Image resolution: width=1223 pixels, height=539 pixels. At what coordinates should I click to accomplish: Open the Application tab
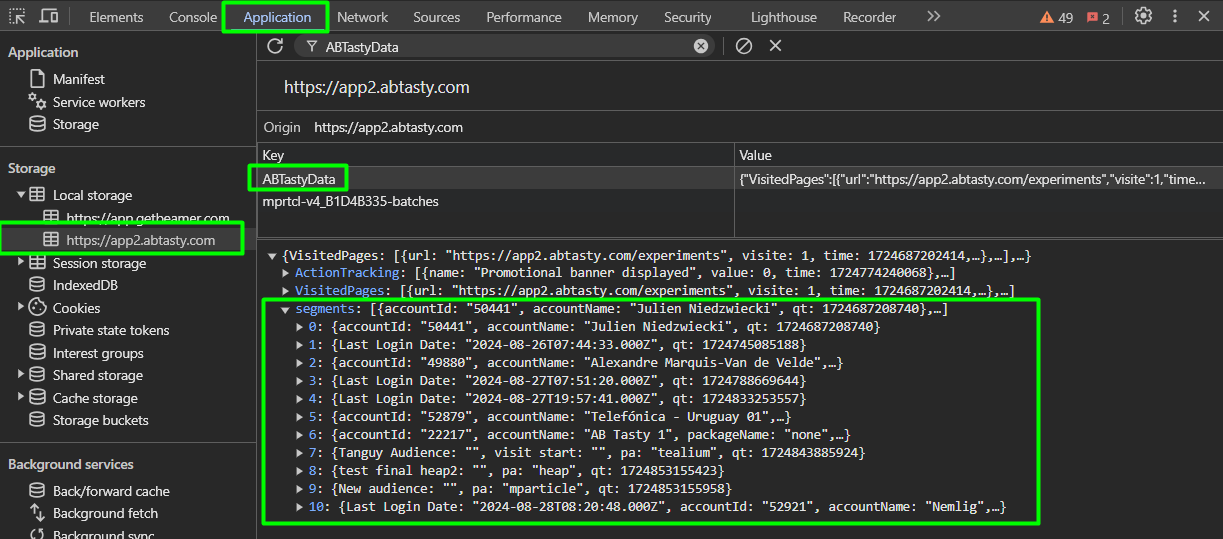(277, 17)
